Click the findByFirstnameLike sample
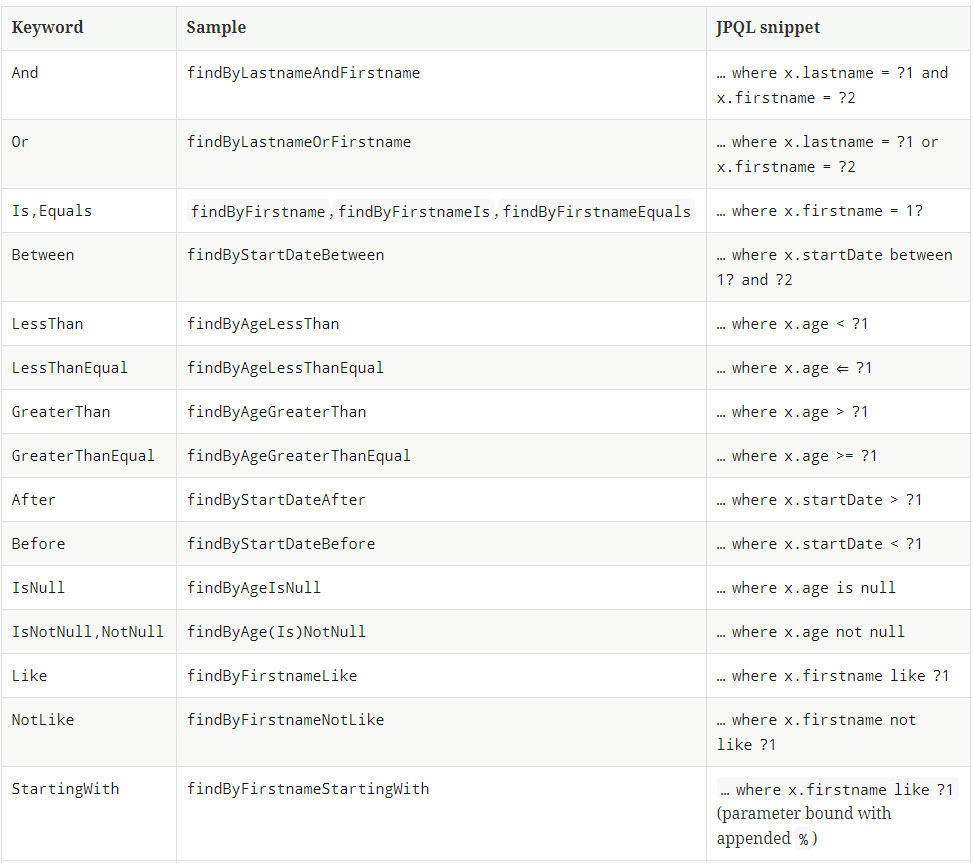974x863 pixels. click(x=272, y=676)
